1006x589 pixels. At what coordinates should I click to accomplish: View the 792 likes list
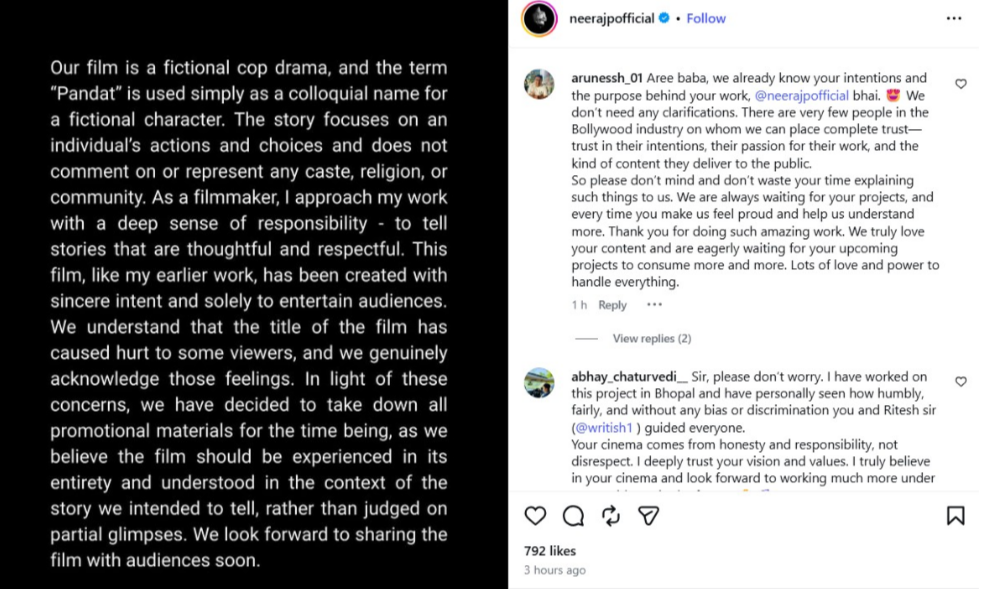[x=550, y=551]
